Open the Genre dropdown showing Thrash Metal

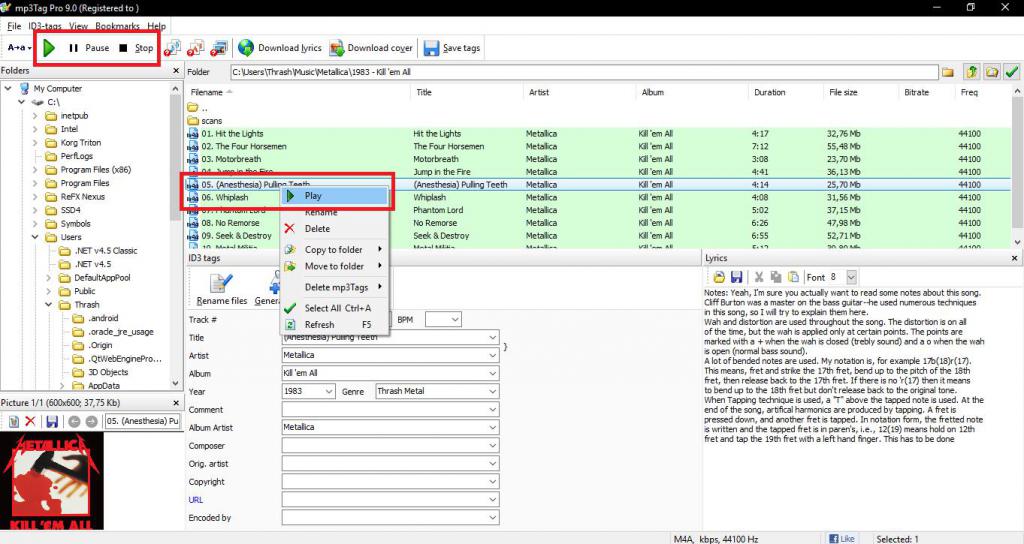(x=492, y=391)
